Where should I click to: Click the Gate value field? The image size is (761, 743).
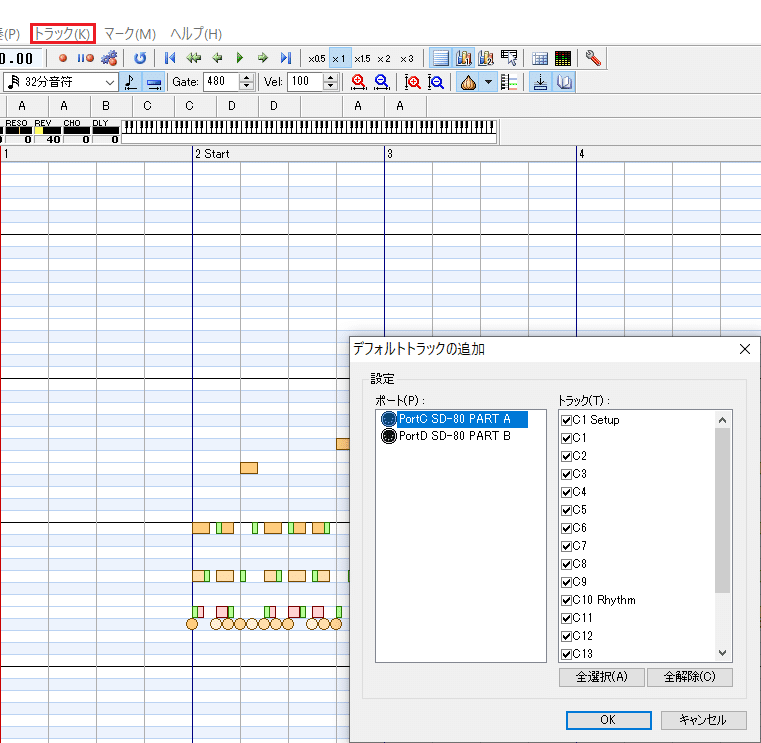point(221,82)
